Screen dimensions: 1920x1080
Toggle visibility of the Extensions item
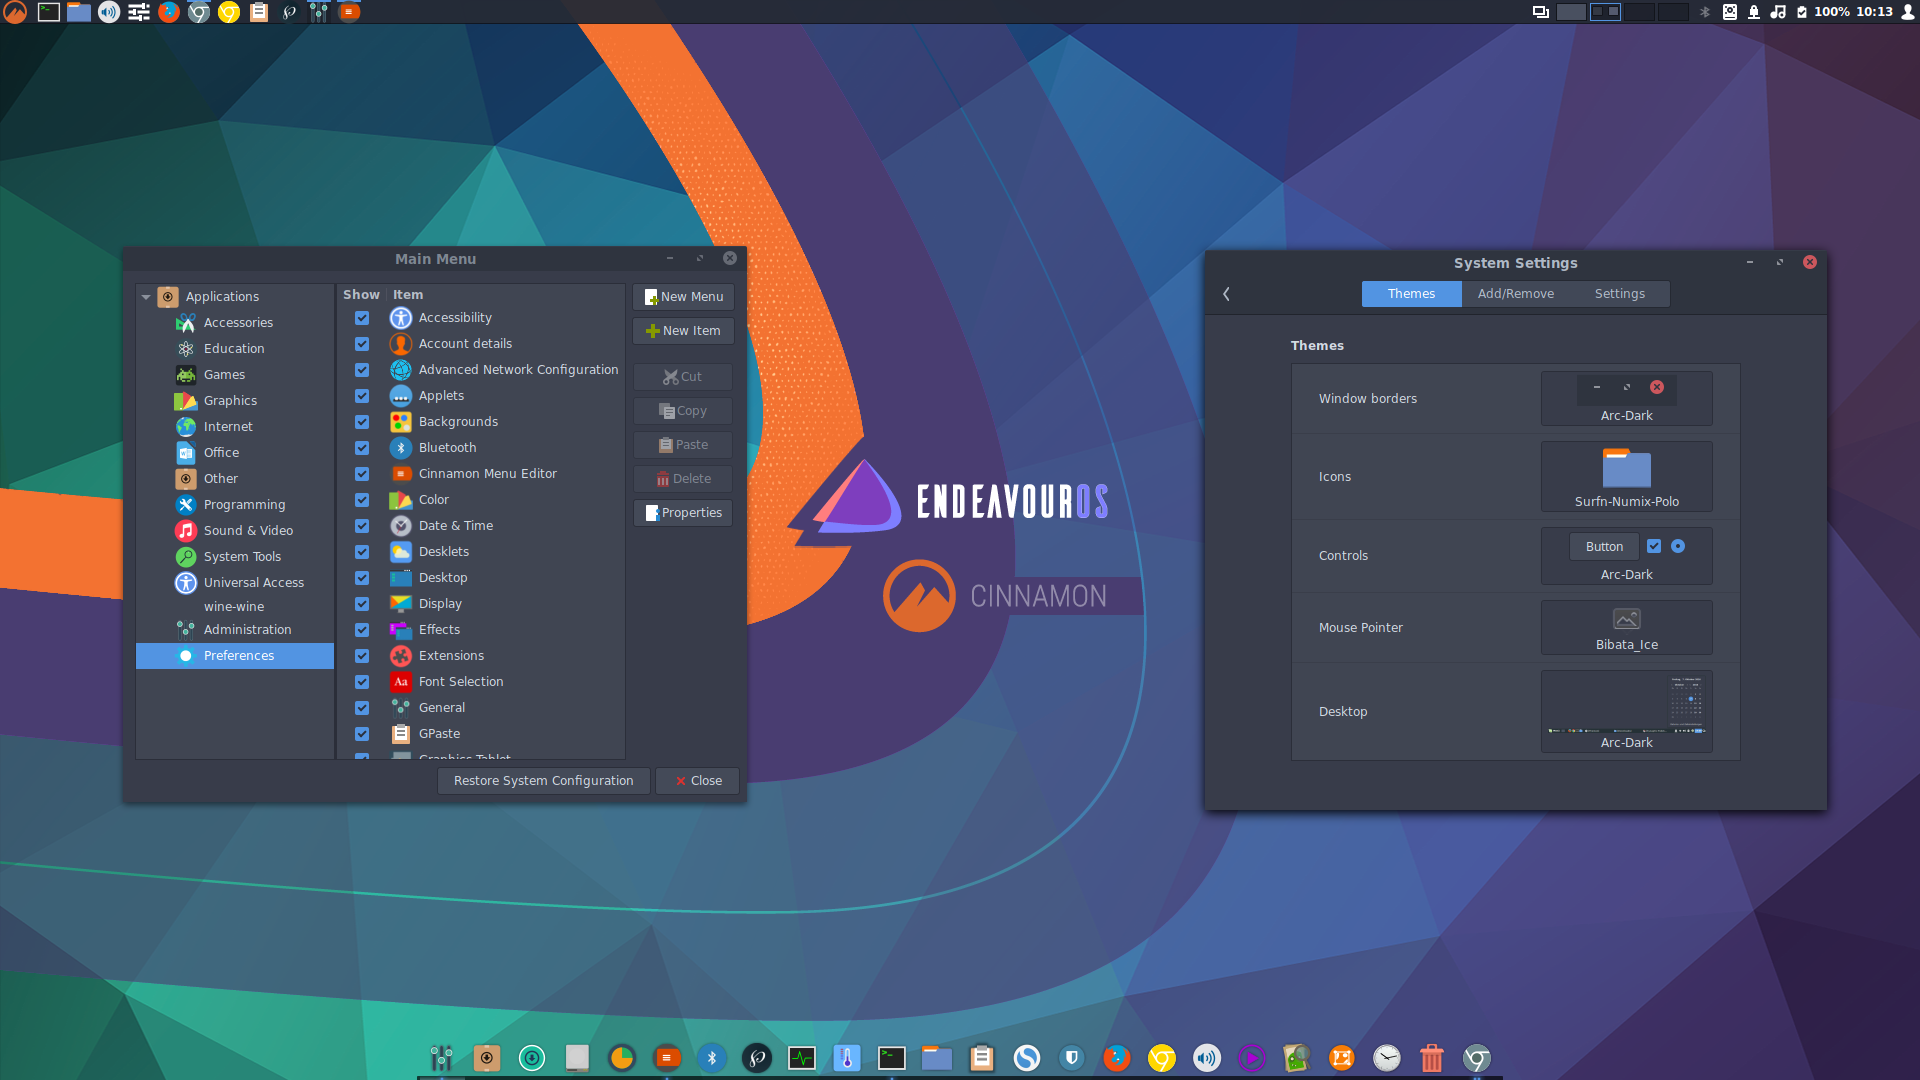361,656
